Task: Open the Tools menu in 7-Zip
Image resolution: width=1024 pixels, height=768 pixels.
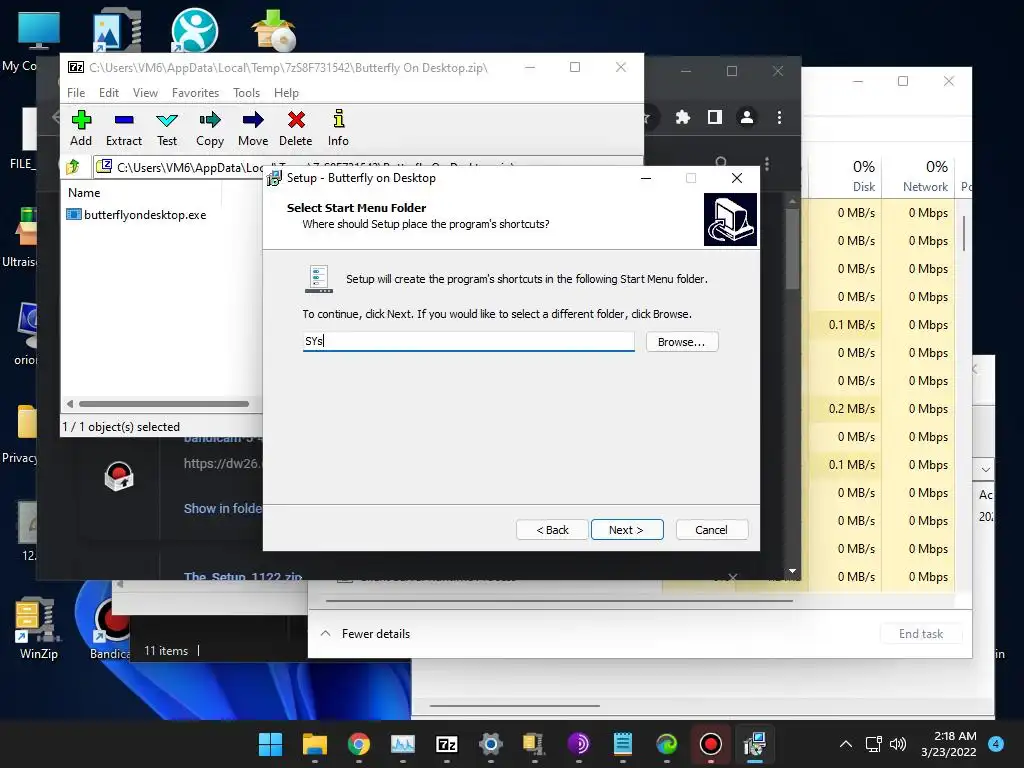Action: tap(246, 93)
